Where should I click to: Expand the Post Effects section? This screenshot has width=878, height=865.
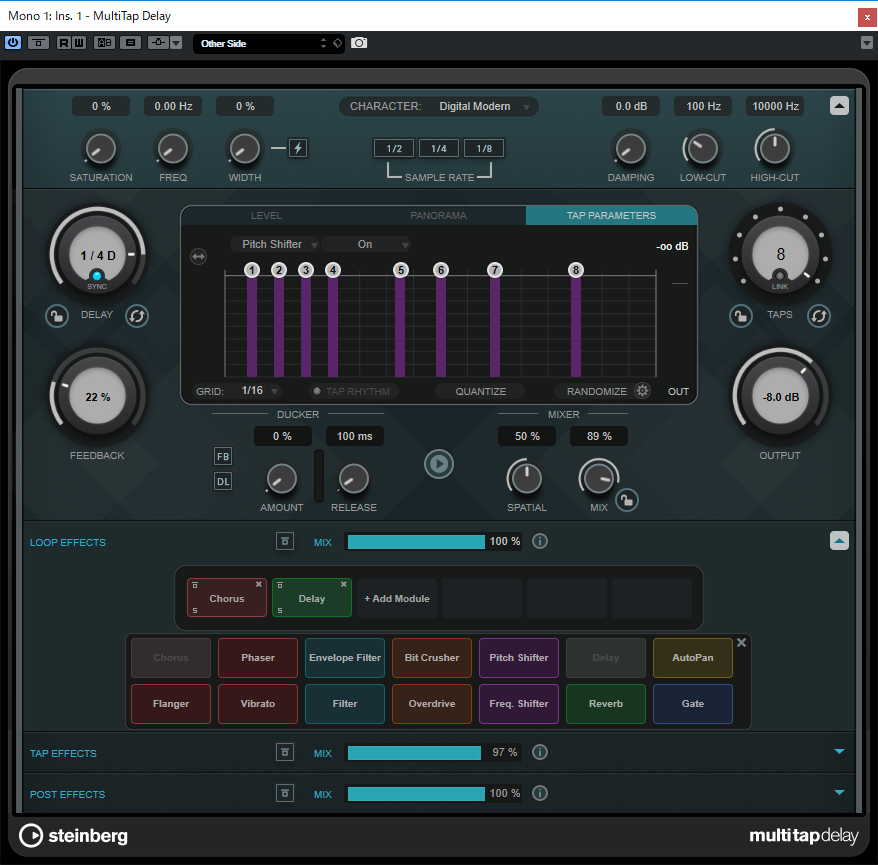tap(839, 792)
